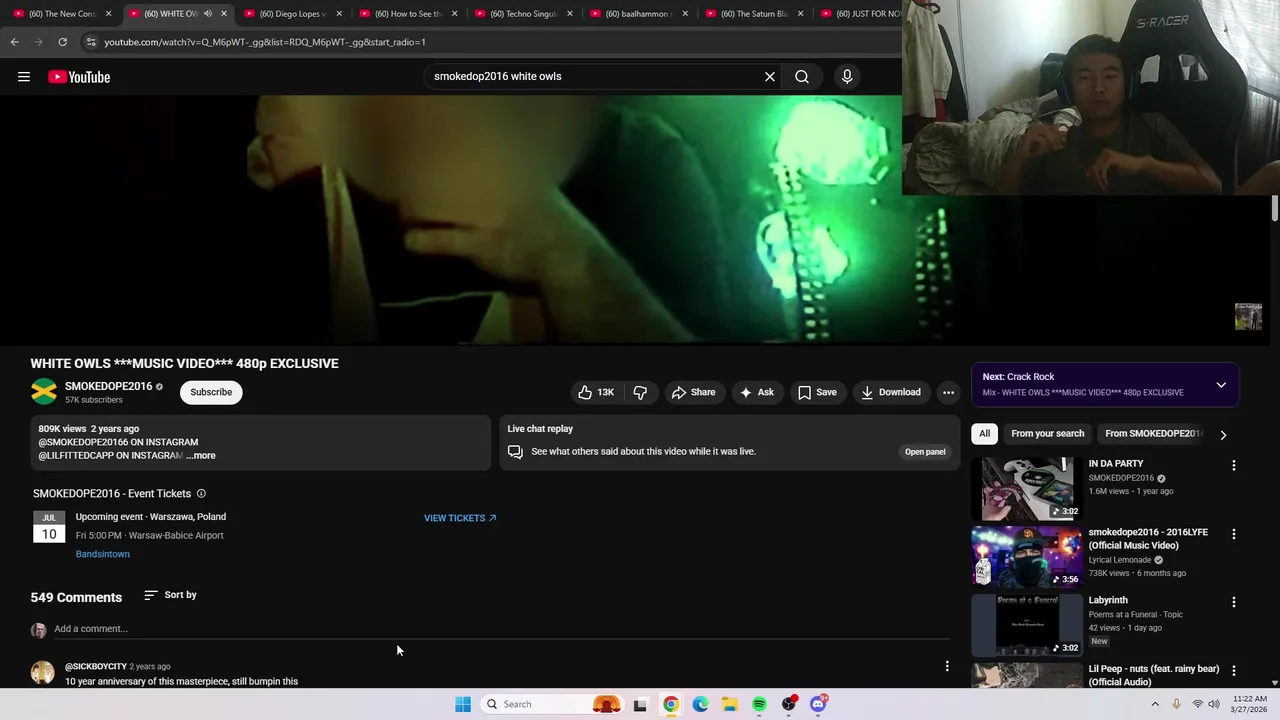Open OBS Studio from the taskbar

789,704
